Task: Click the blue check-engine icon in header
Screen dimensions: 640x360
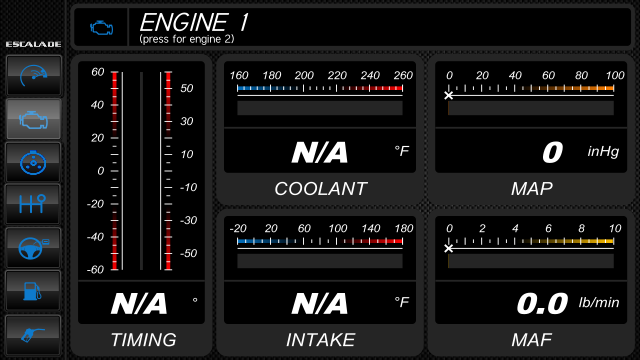Action: (101, 28)
